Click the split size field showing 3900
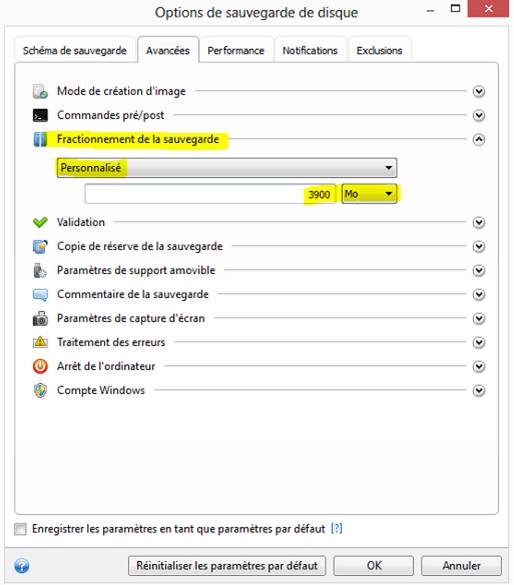 (210, 194)
